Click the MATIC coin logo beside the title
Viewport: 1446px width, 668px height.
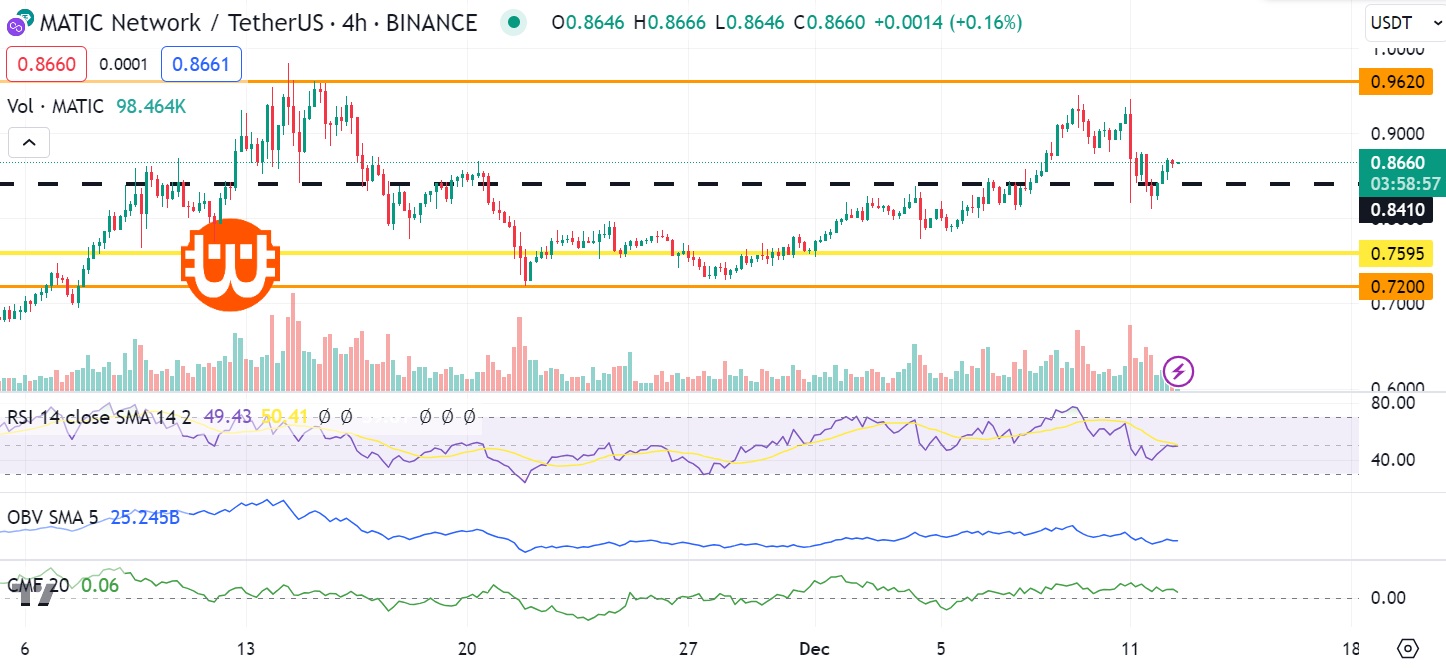[x=19, y=21]
